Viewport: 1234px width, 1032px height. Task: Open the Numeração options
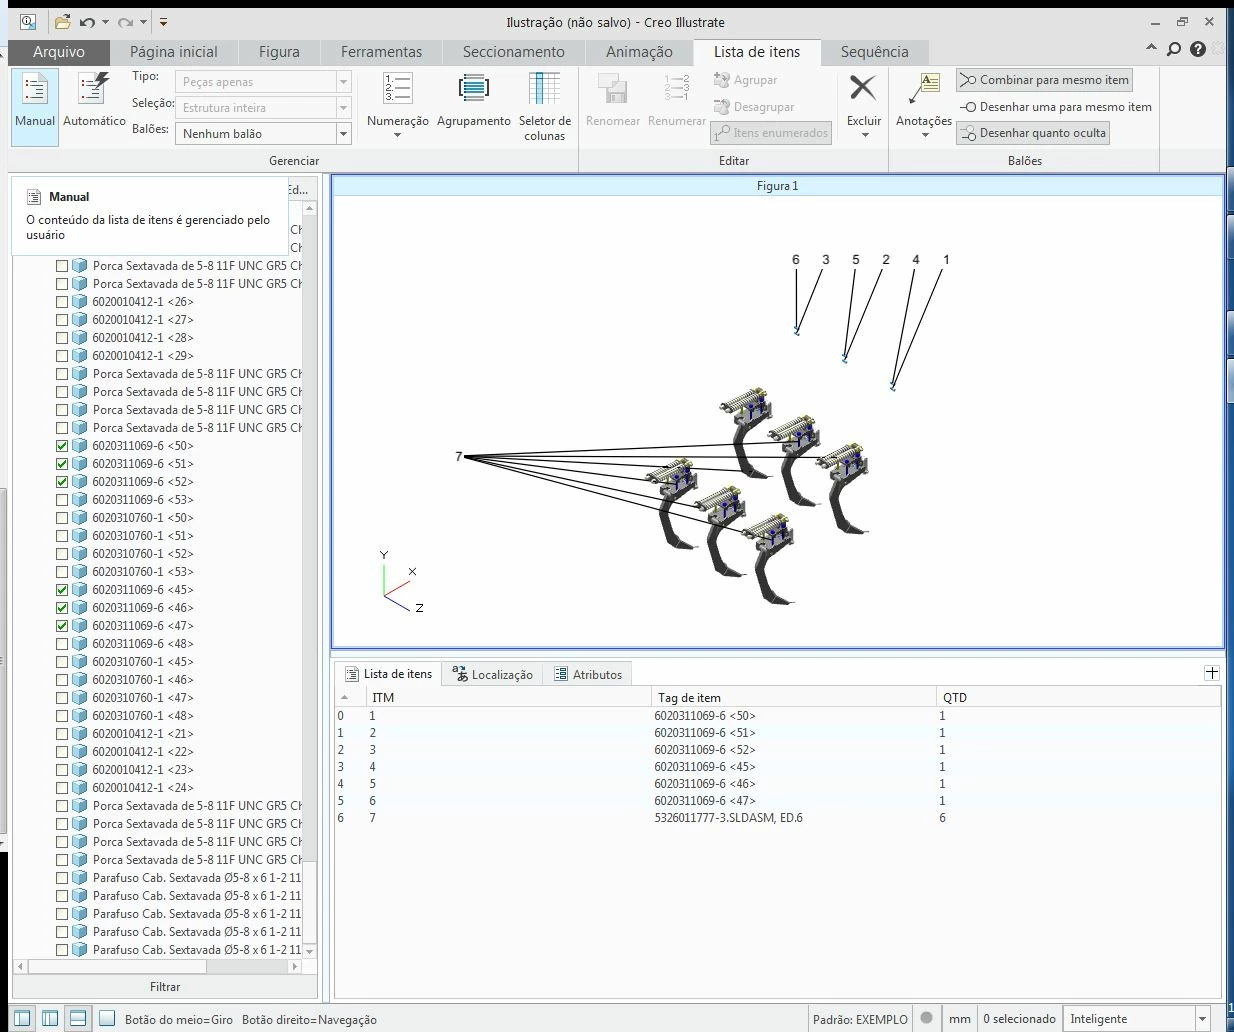(x=397, y=105)
